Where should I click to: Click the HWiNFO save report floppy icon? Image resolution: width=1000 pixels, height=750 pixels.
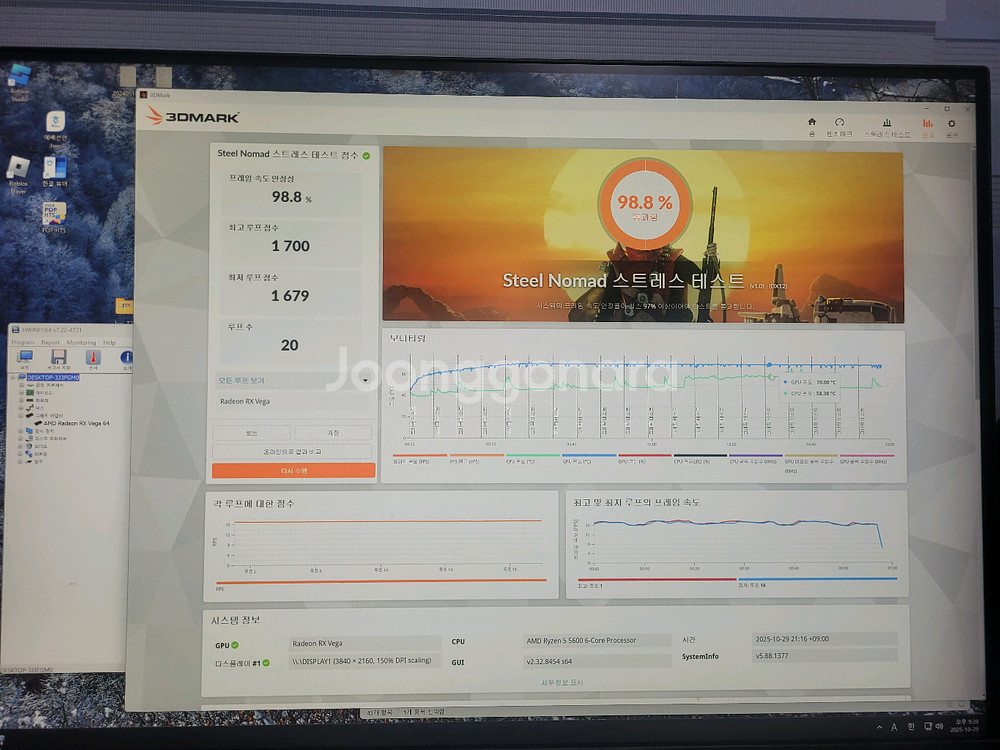[59, 359]
